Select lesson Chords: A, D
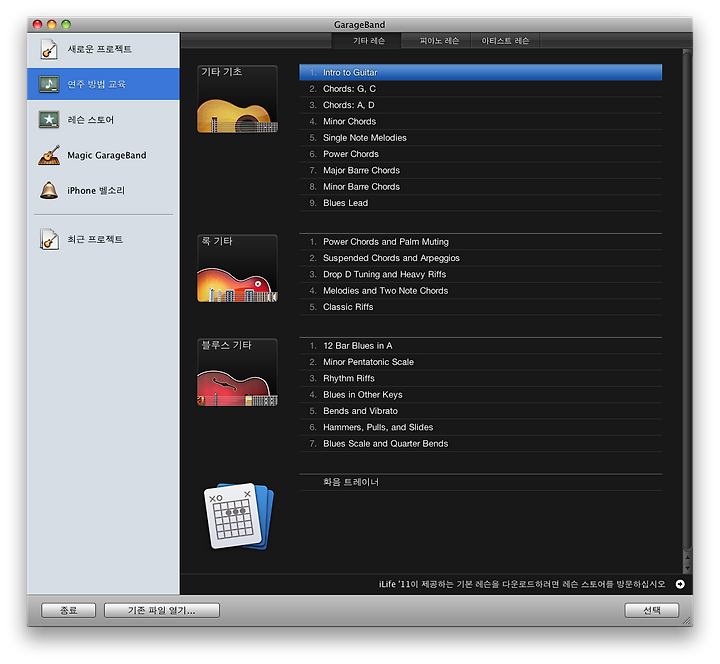Viewport: 720px width, 664px height. pyautogui.click(x=480, y=105)
